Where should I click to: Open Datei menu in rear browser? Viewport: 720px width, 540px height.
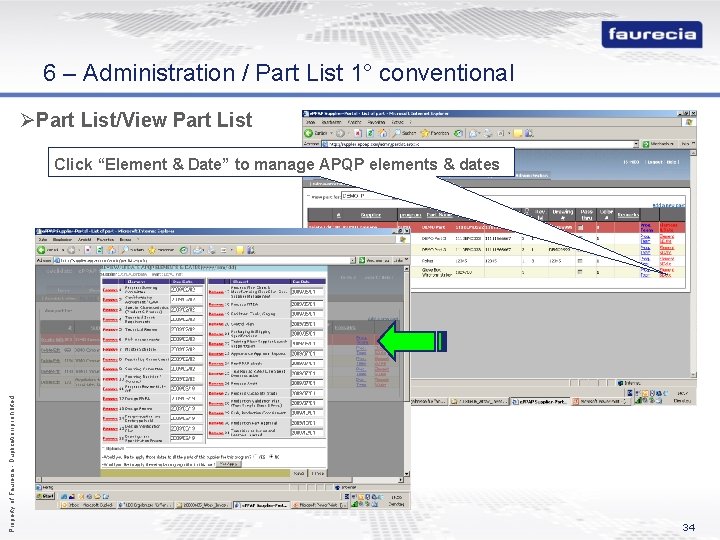point(310,122)
